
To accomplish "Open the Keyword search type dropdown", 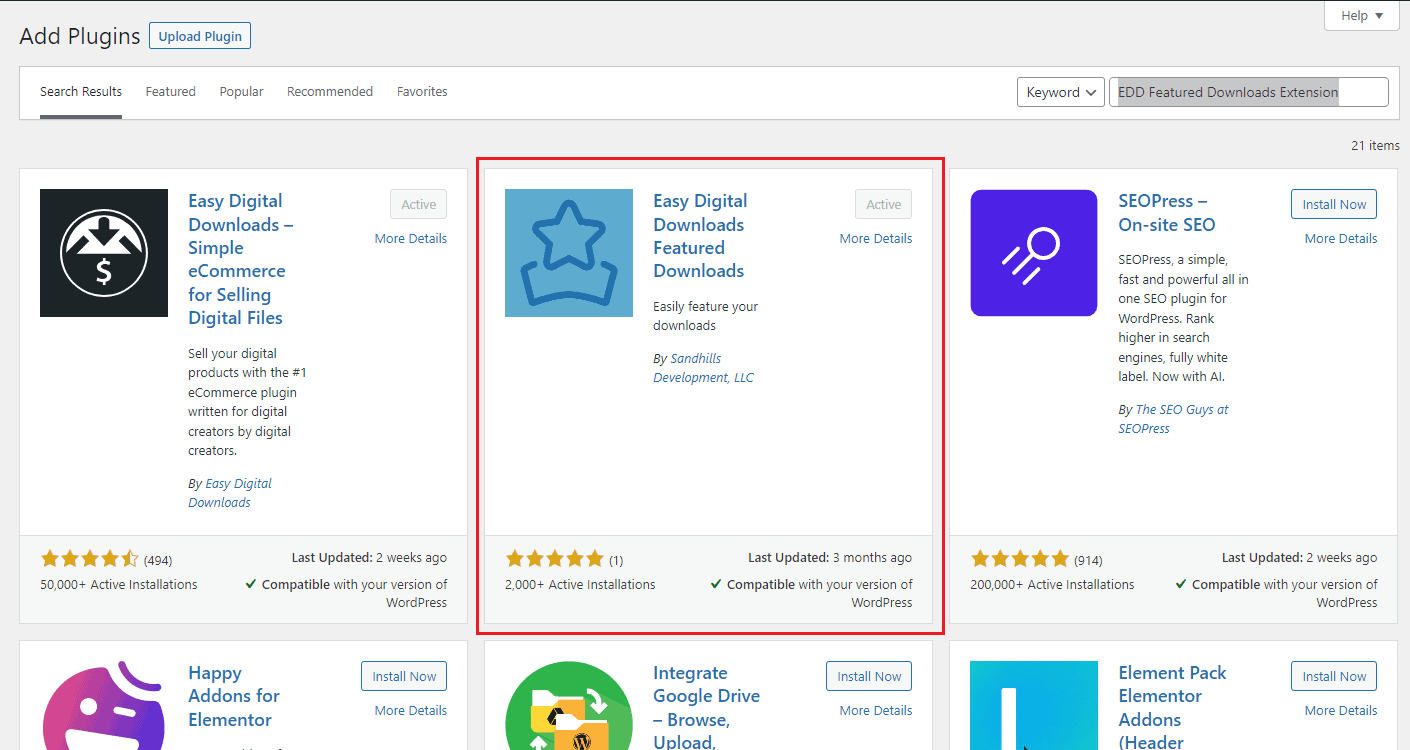I will [x=1061, y=92].
